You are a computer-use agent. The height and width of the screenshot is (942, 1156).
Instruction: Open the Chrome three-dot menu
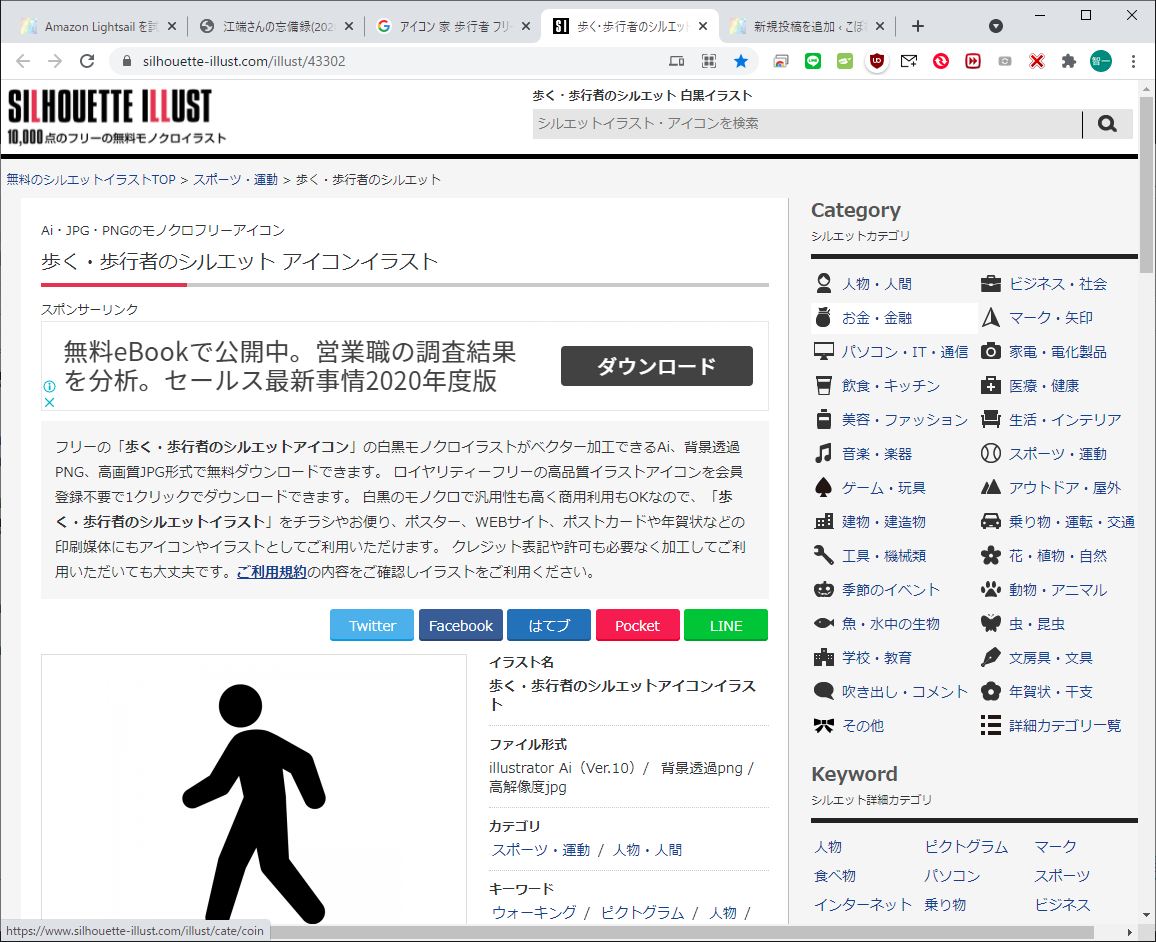1133,61
